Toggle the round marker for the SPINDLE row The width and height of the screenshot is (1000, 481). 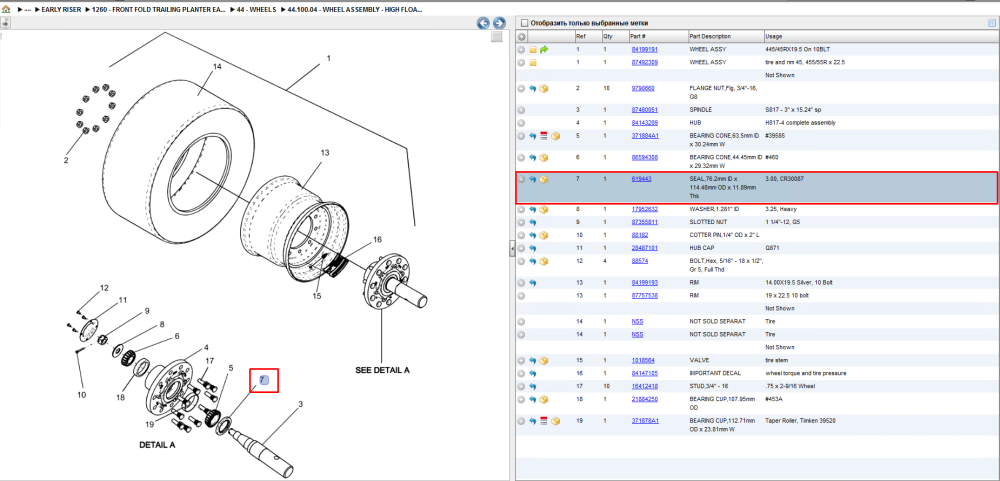[x=522, y=110]
